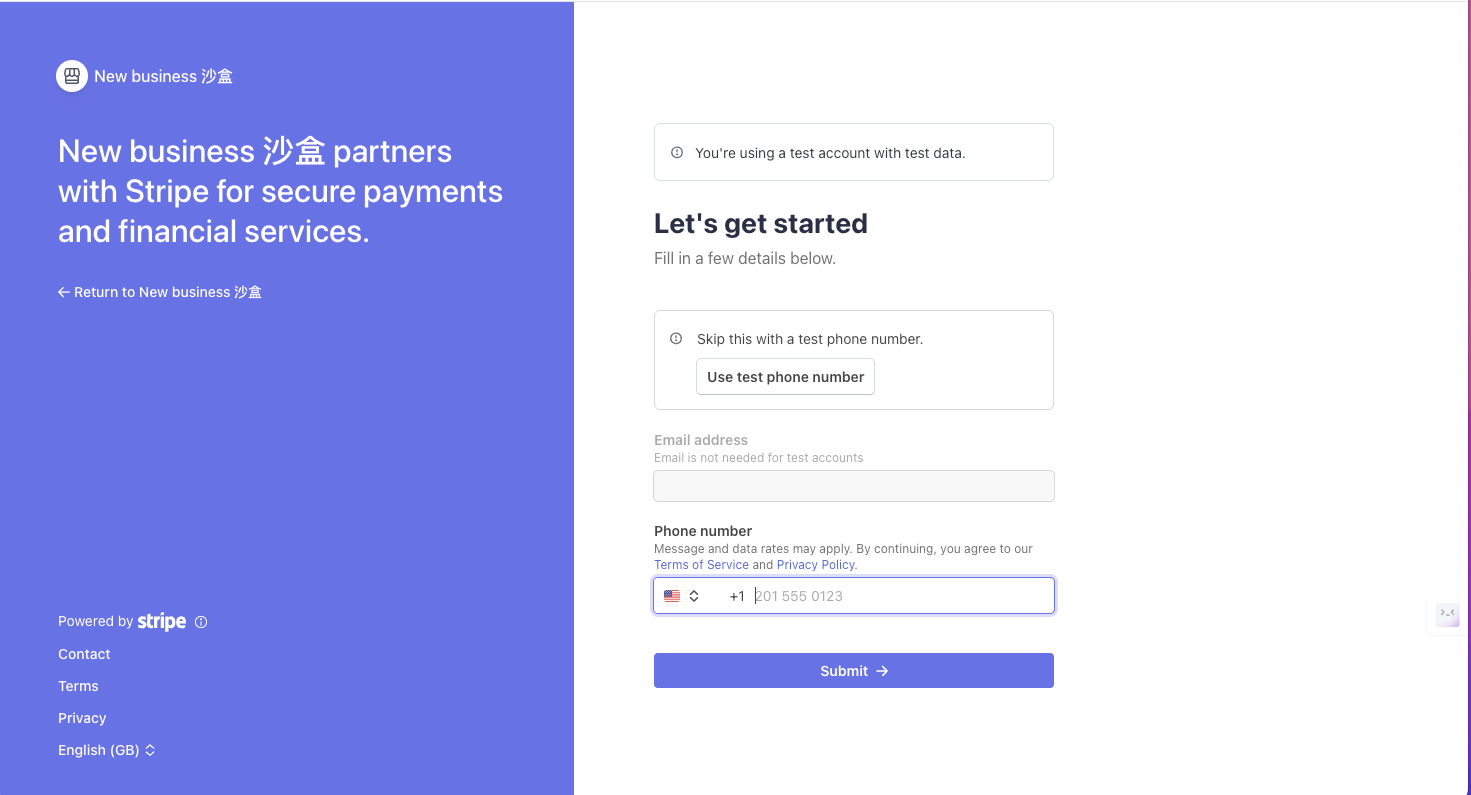Click the New business storefront logo icon

72,76
